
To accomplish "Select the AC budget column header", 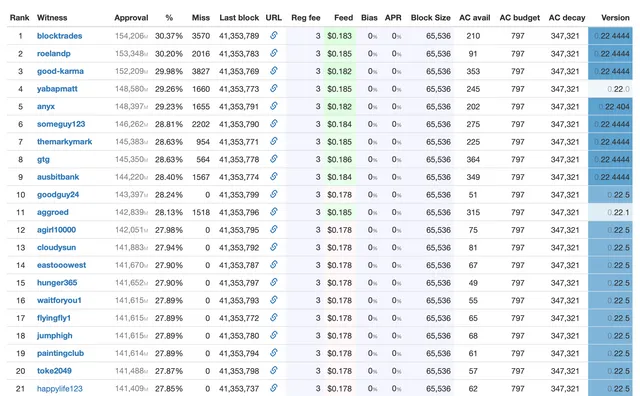I will click(520, 18).
